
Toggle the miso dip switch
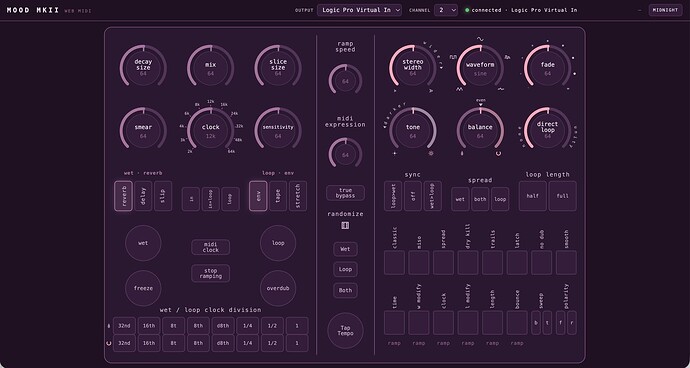[x=418, y=263]
